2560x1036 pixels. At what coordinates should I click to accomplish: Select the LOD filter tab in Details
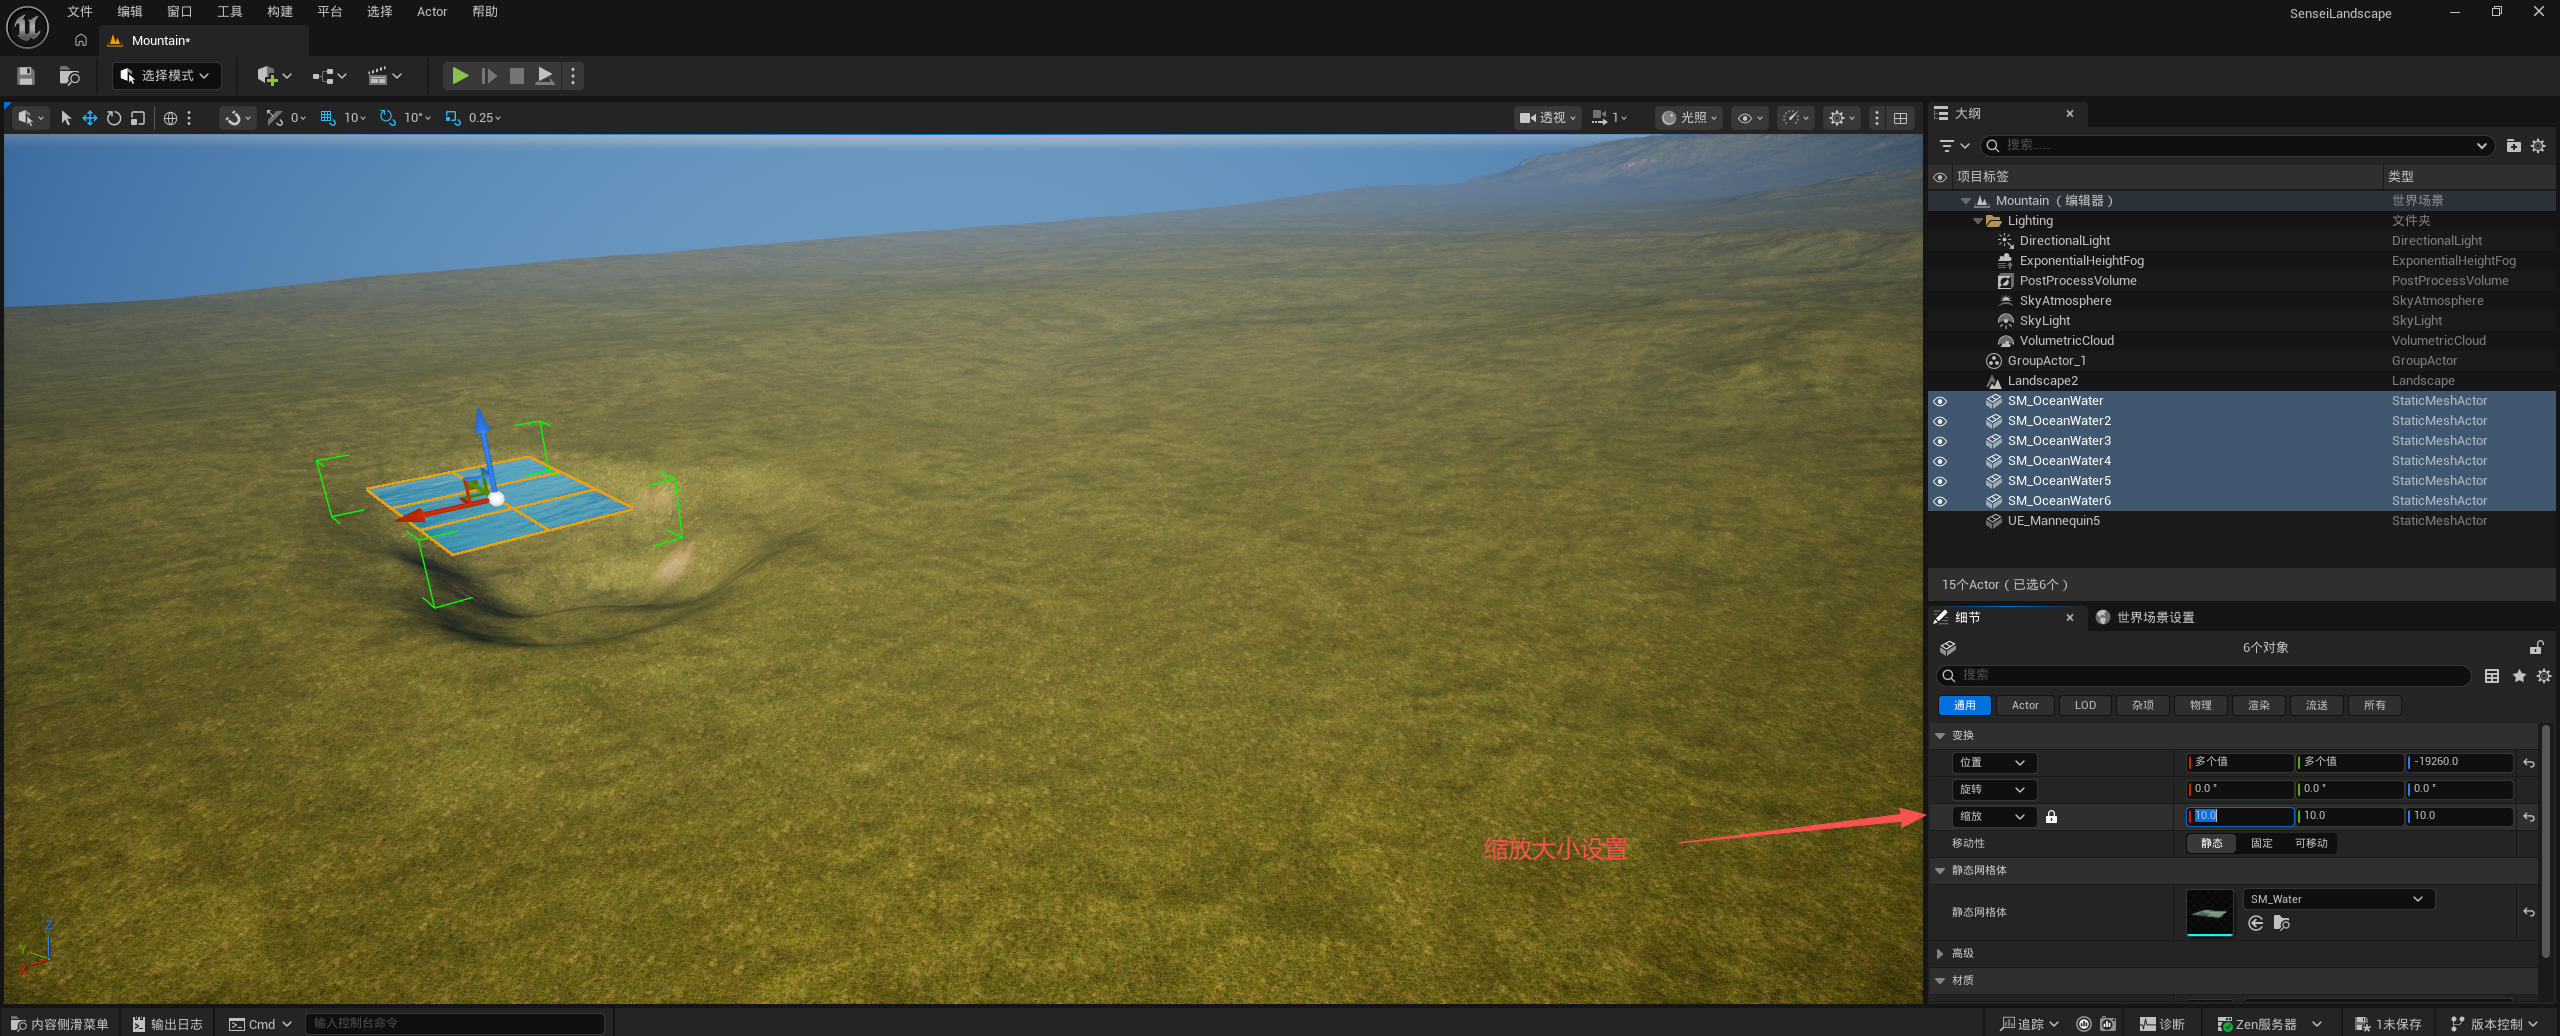click(2085, 706)
